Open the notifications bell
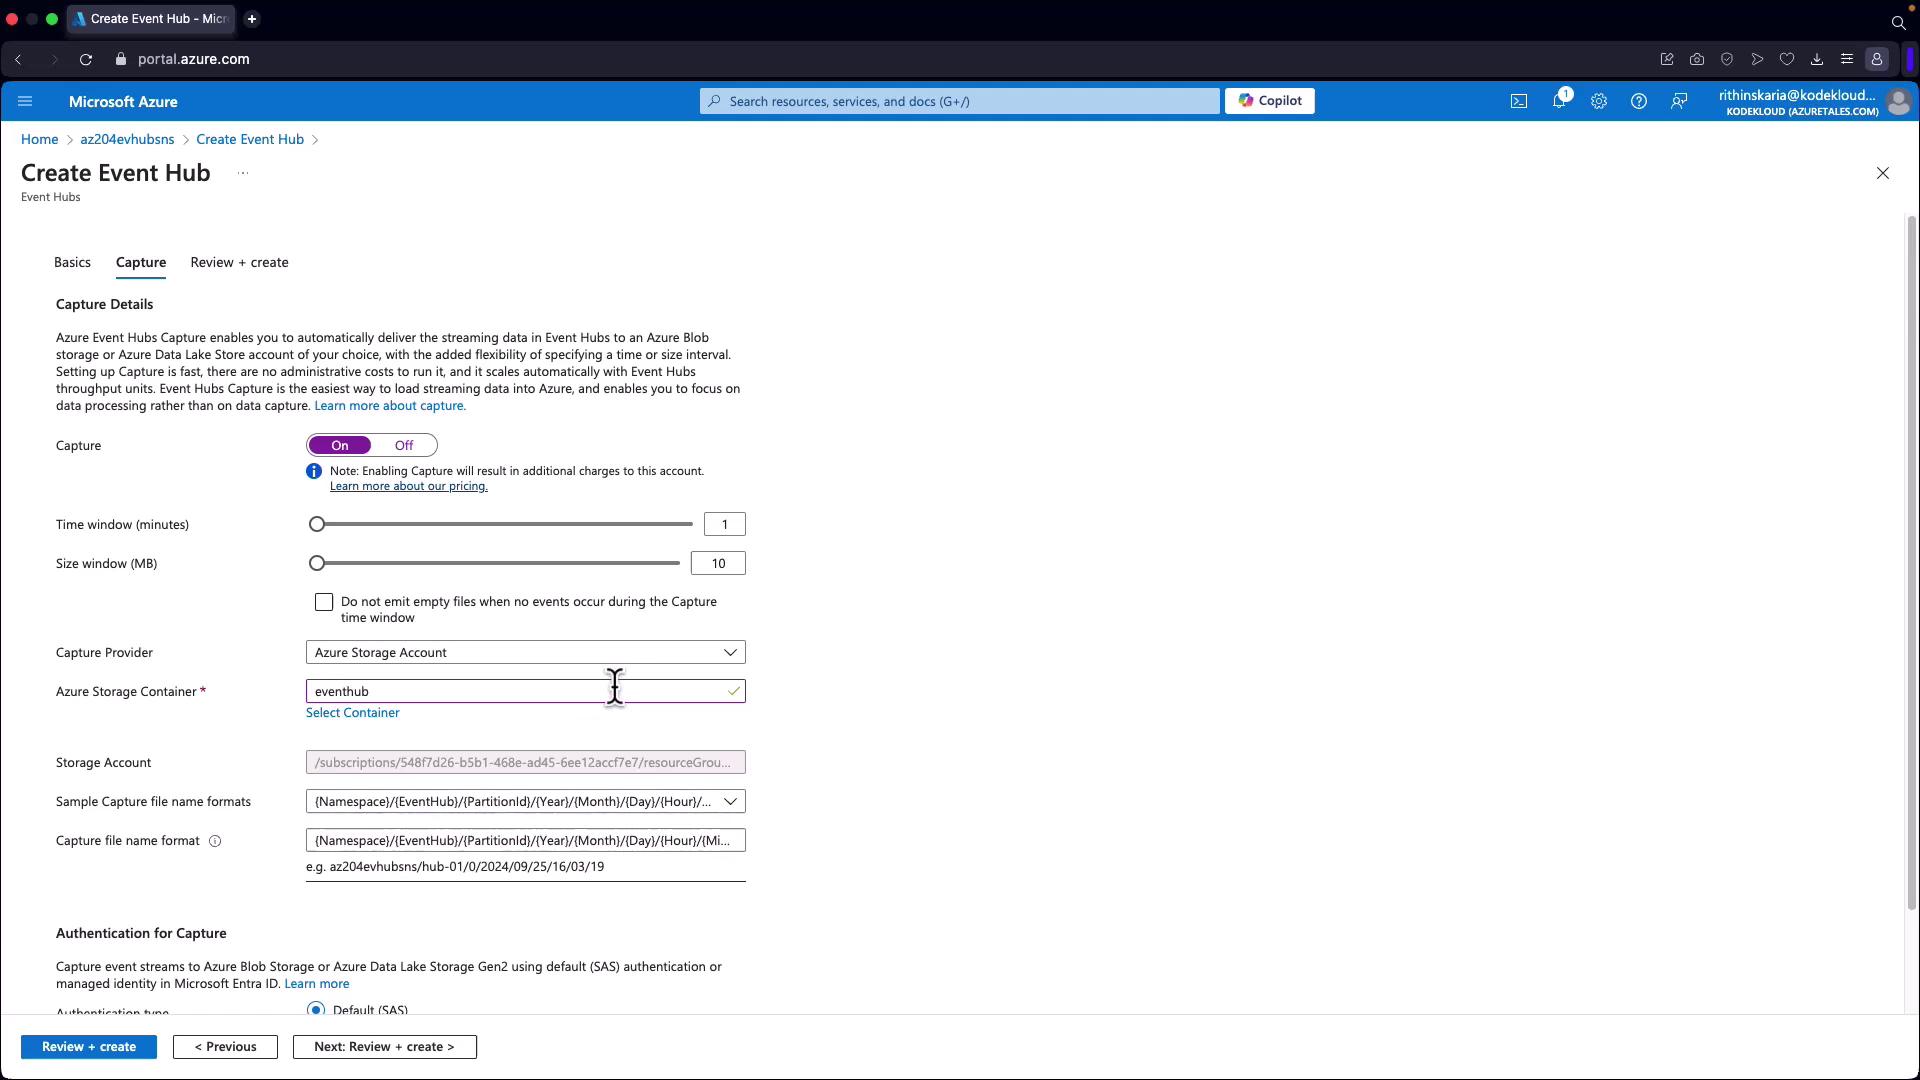 tap(1558, 101)
